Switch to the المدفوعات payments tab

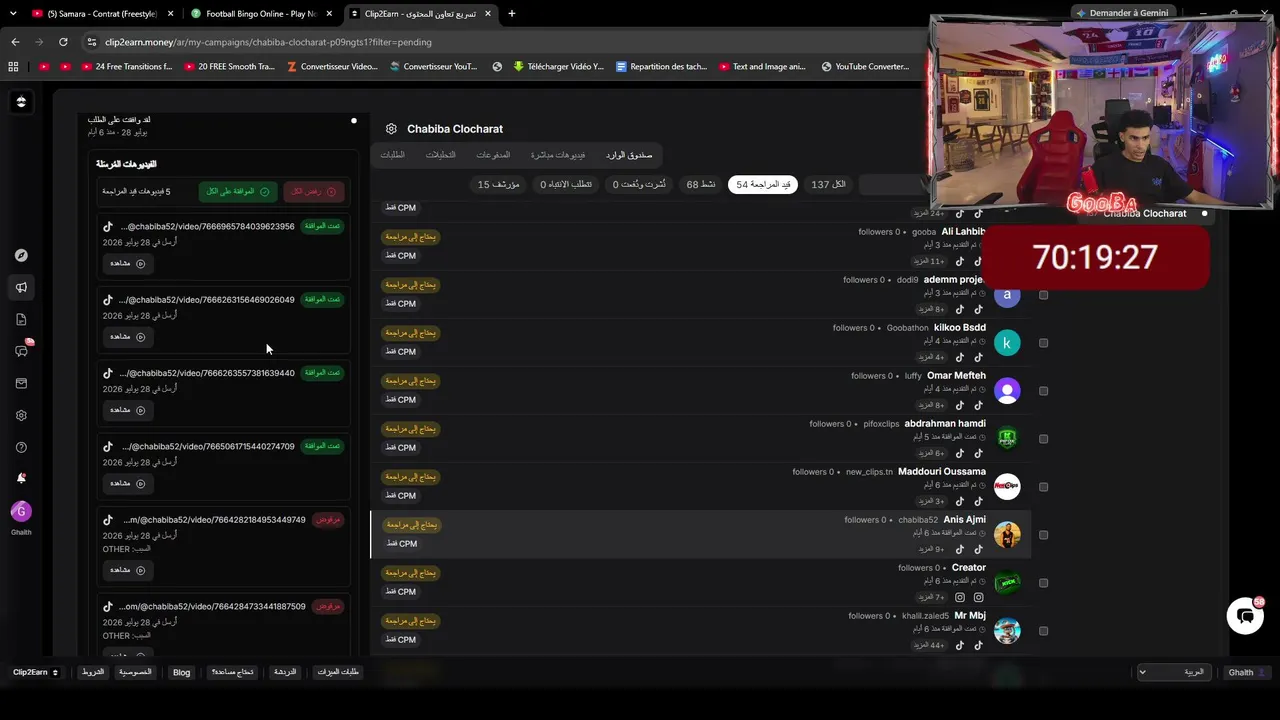point(493,155)
